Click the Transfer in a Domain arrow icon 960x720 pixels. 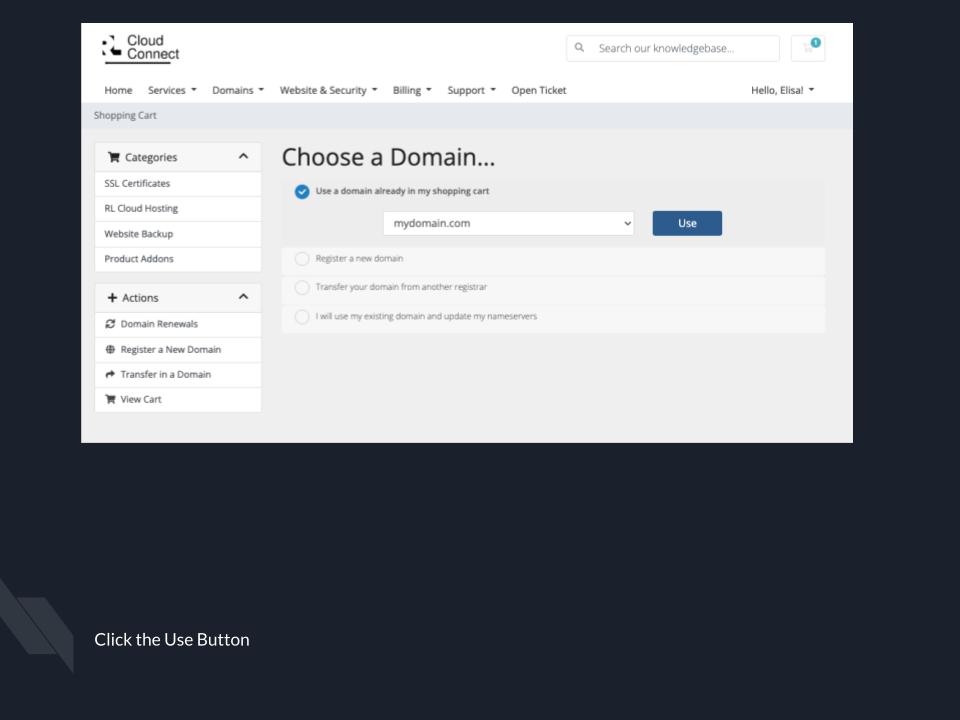click(110, 374)
